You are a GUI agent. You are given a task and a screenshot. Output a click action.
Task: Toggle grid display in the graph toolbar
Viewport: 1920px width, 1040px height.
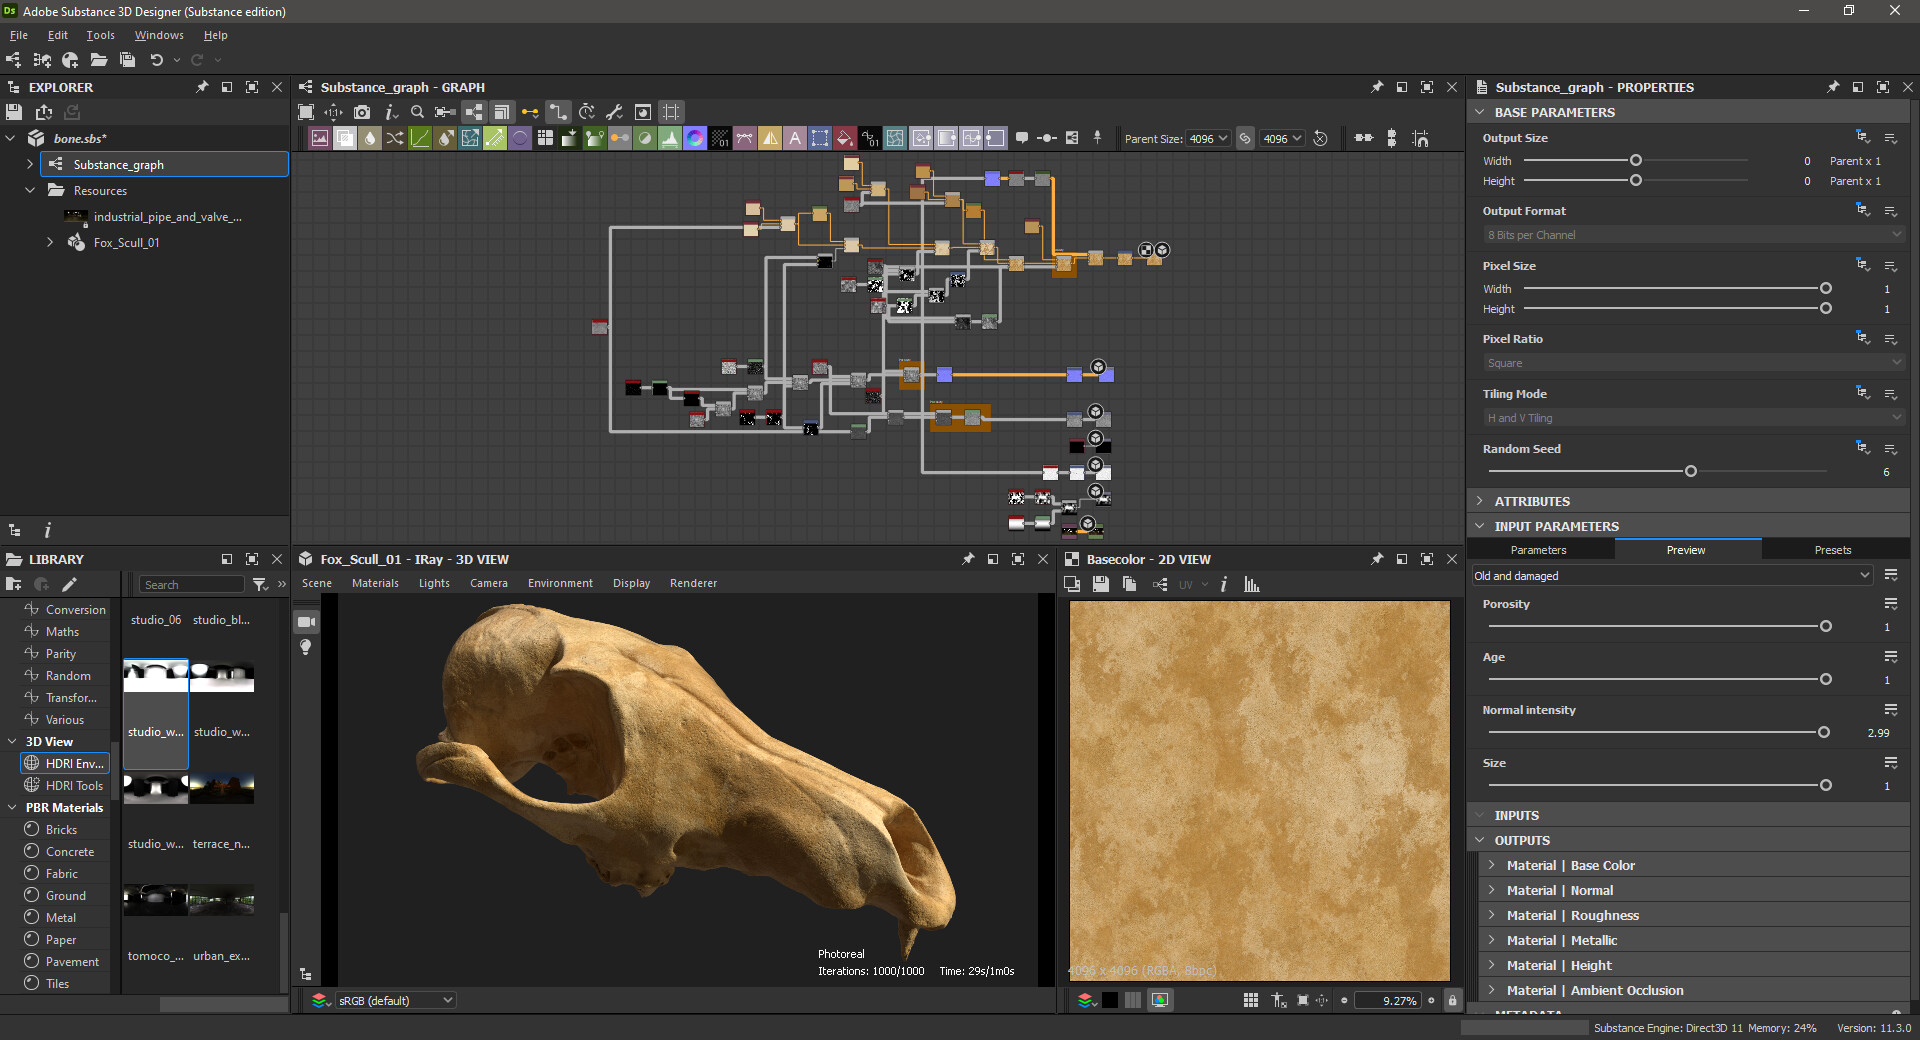coord(671,112)
